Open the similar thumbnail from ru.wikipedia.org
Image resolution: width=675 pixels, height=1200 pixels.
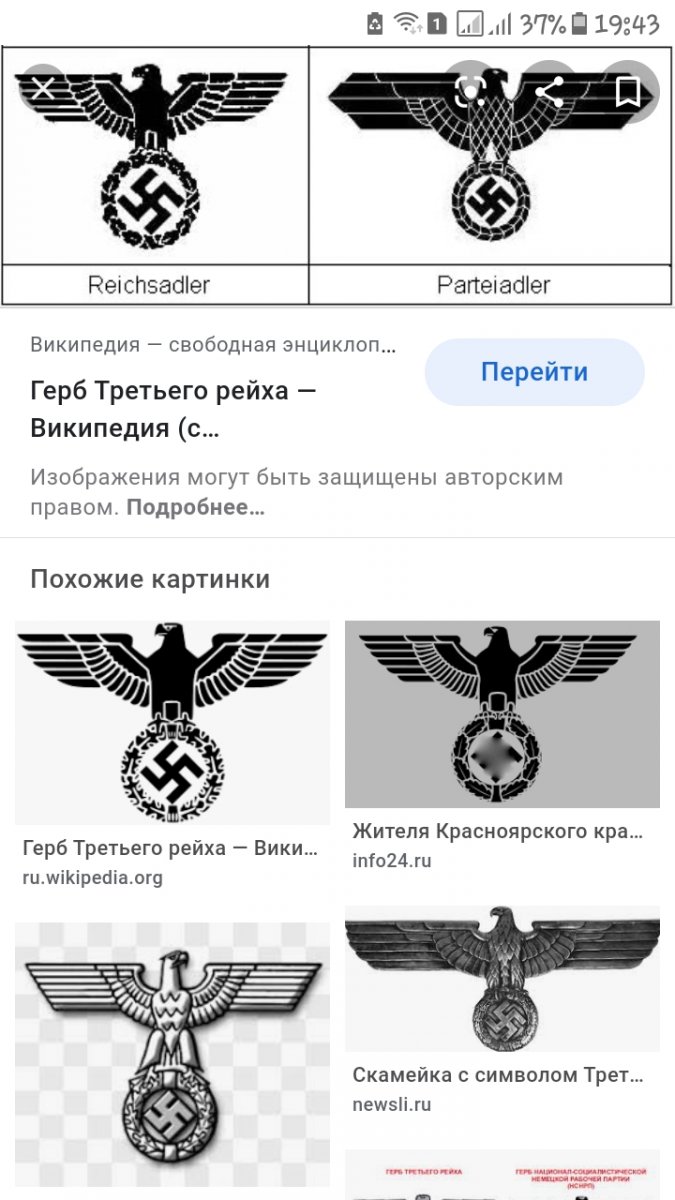click(172, 722)
